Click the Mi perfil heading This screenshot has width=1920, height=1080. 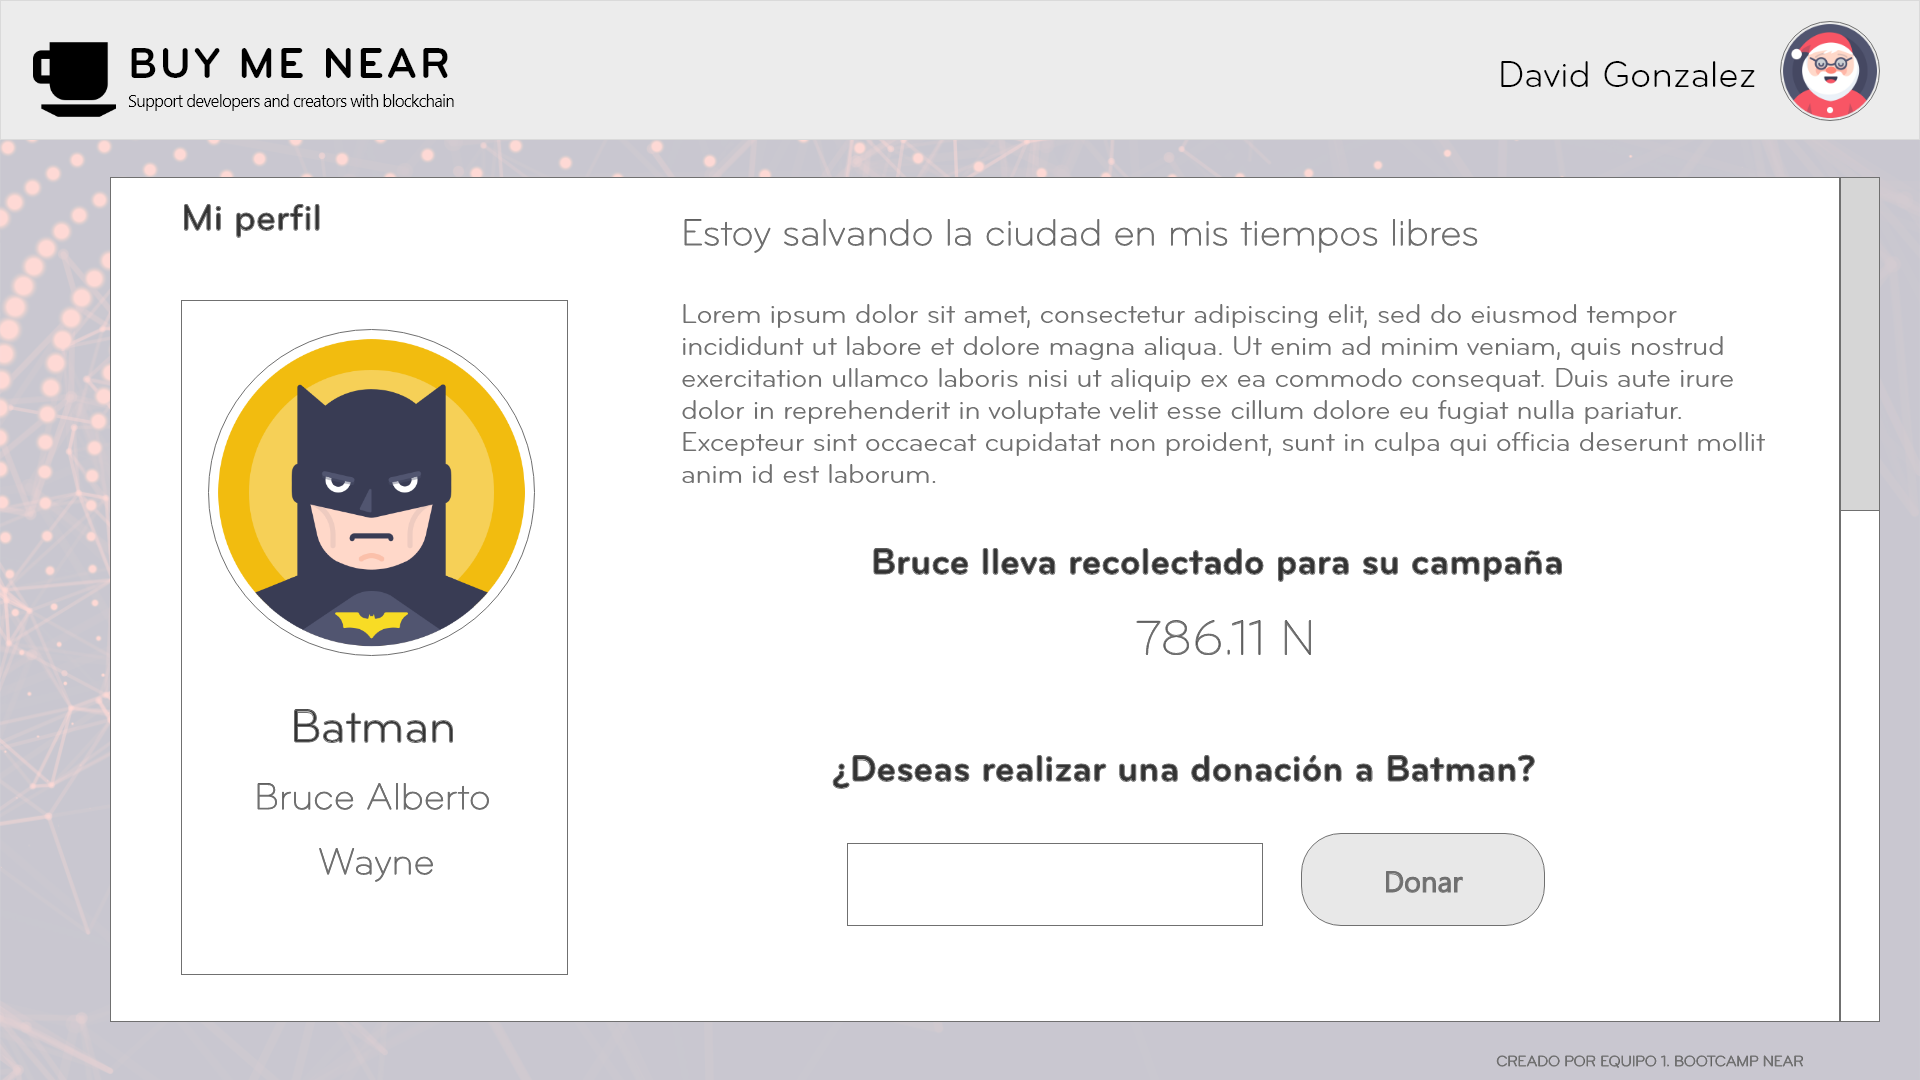251,218
